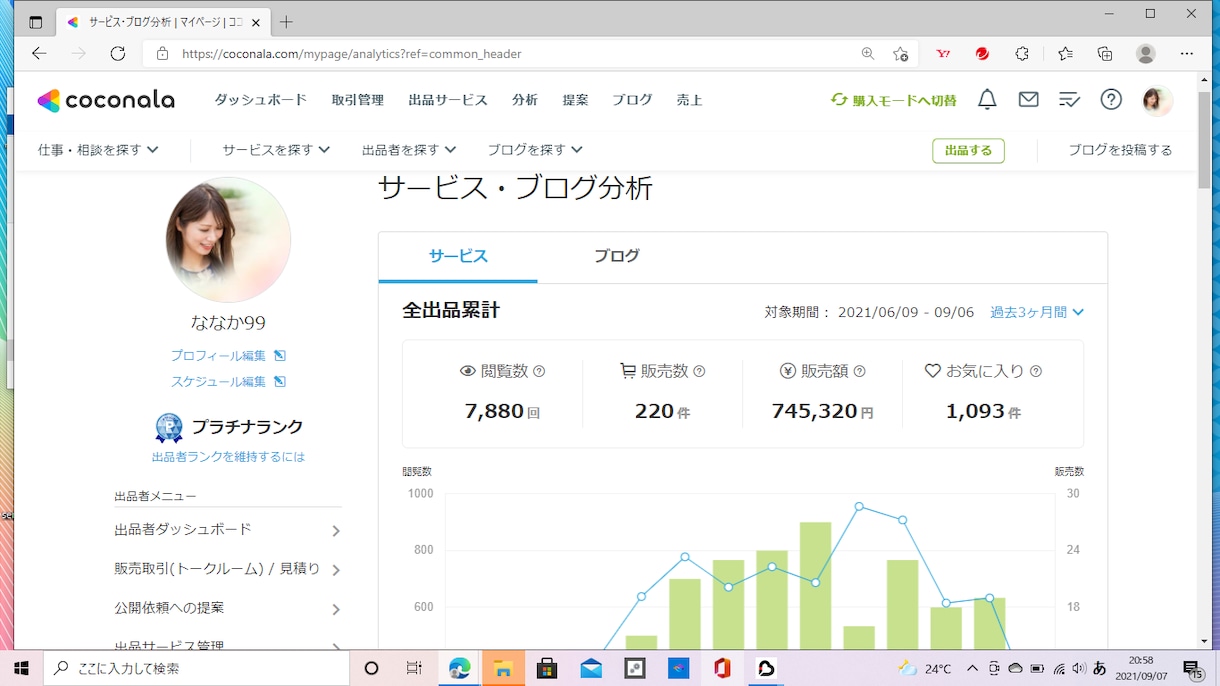Open 売上 in top navigation

point(689,100)
